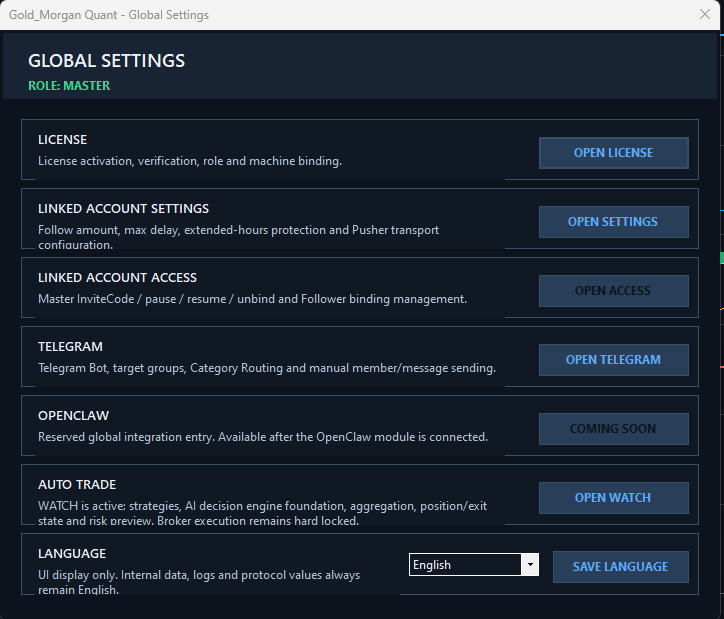This screenshot has height=619, width=724.
Task: Click the OPEN LICENSE button
Action: tap(614, 153)
